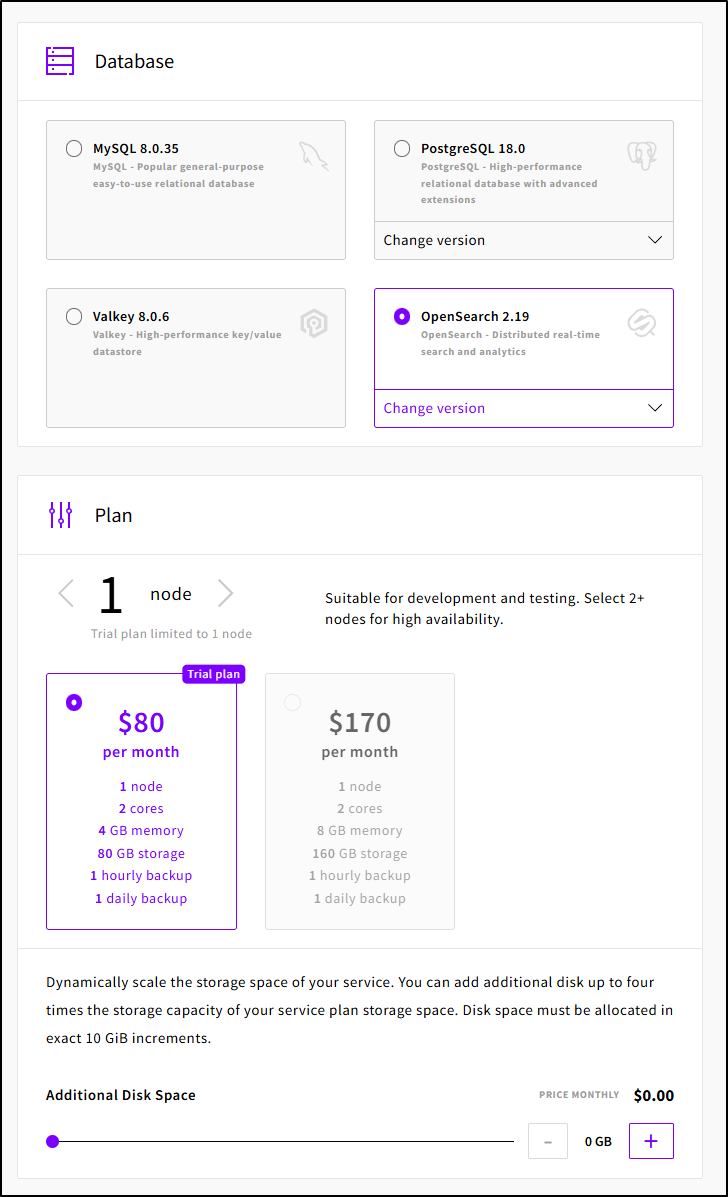
Task: Choose the Valkey 8.0.6 radio option
Action: (74, 317)
